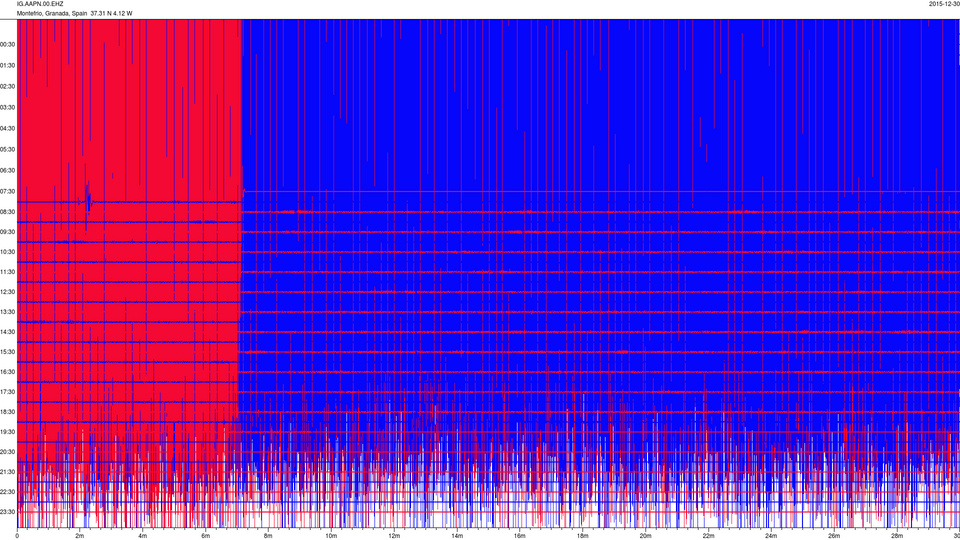Click the 26m axis tick label
This screenshot has height=540, width=960.
pos(834,536)
